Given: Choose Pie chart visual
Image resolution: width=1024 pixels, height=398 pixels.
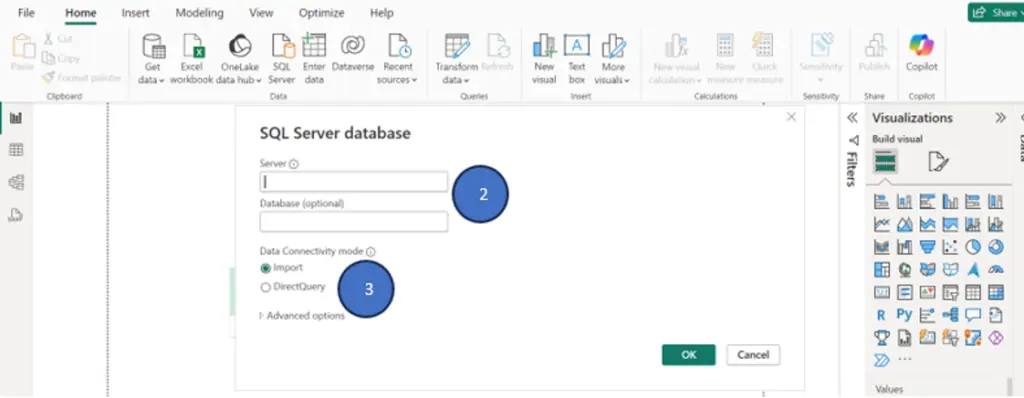Looking at the screenshot, I should tap(973, 247).
